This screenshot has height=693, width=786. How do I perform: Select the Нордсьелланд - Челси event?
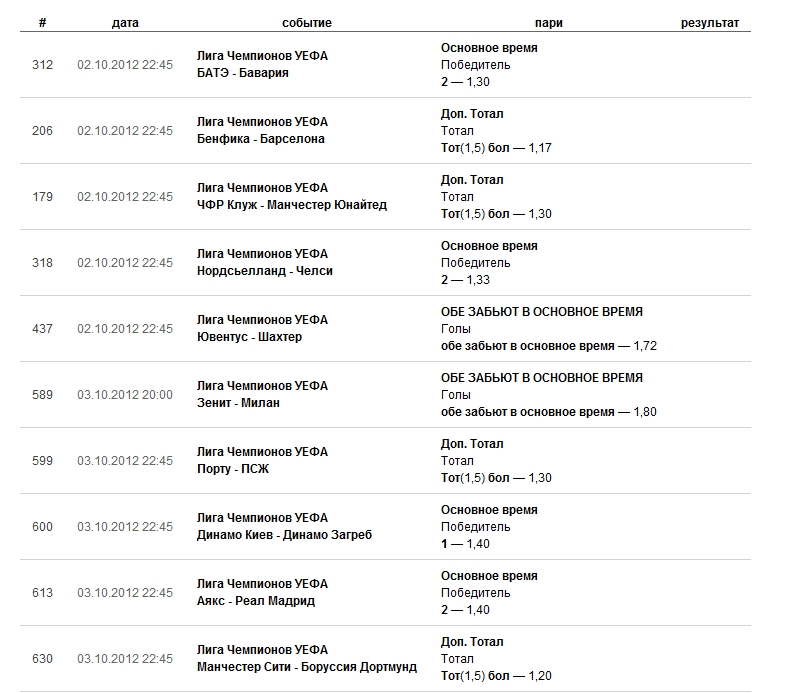(265, 271)
